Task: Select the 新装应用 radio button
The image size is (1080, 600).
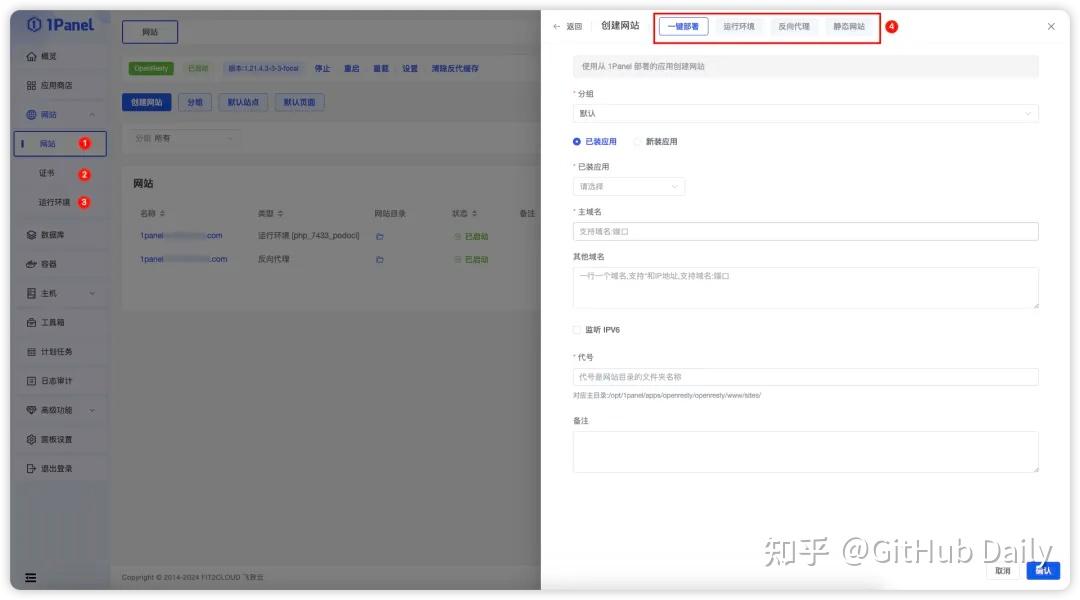Action: click(x=639, y=140)
